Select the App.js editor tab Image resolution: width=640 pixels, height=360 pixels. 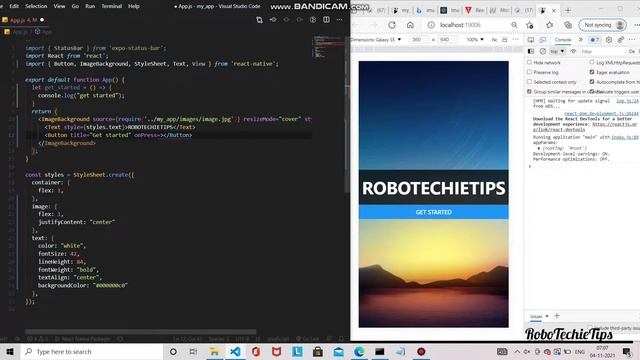pyautogui.click(x=23, y=20)
